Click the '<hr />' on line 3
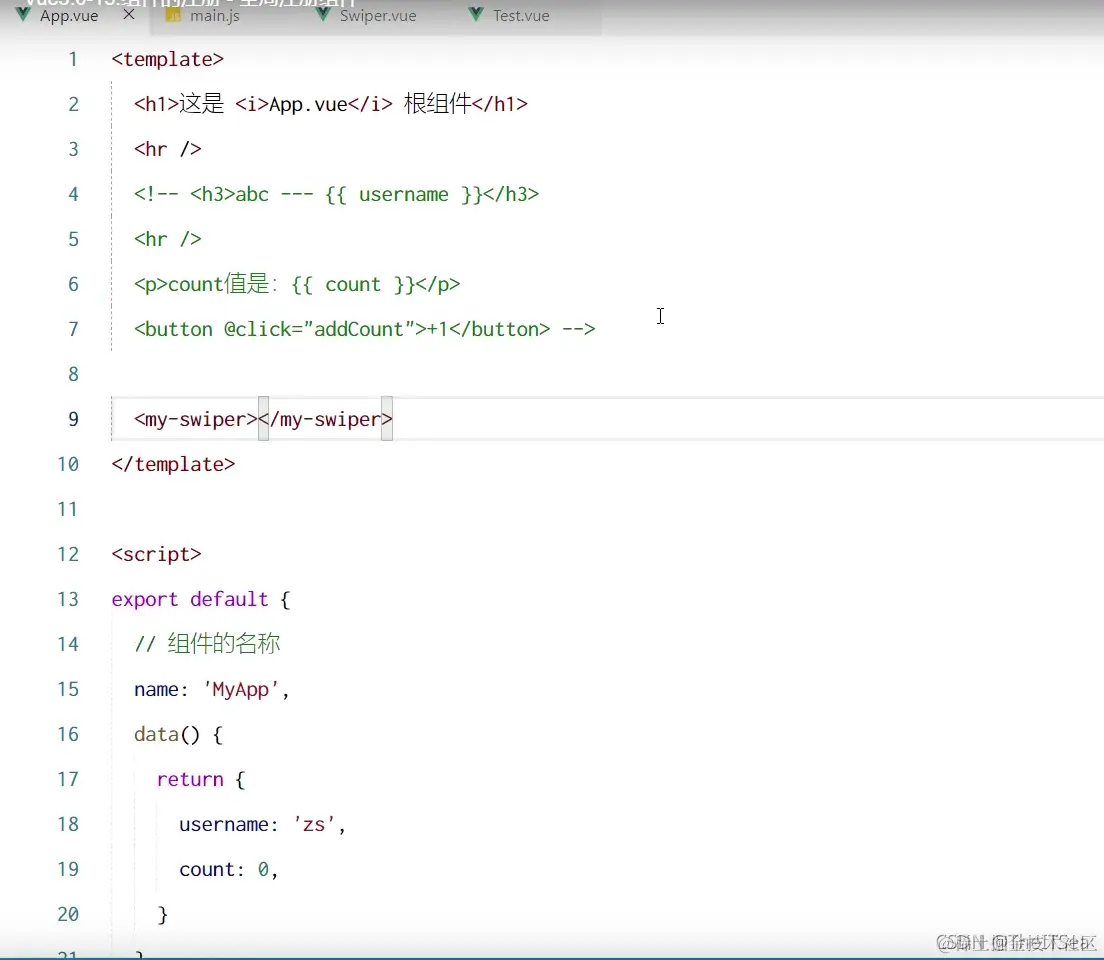 [168, 149]
